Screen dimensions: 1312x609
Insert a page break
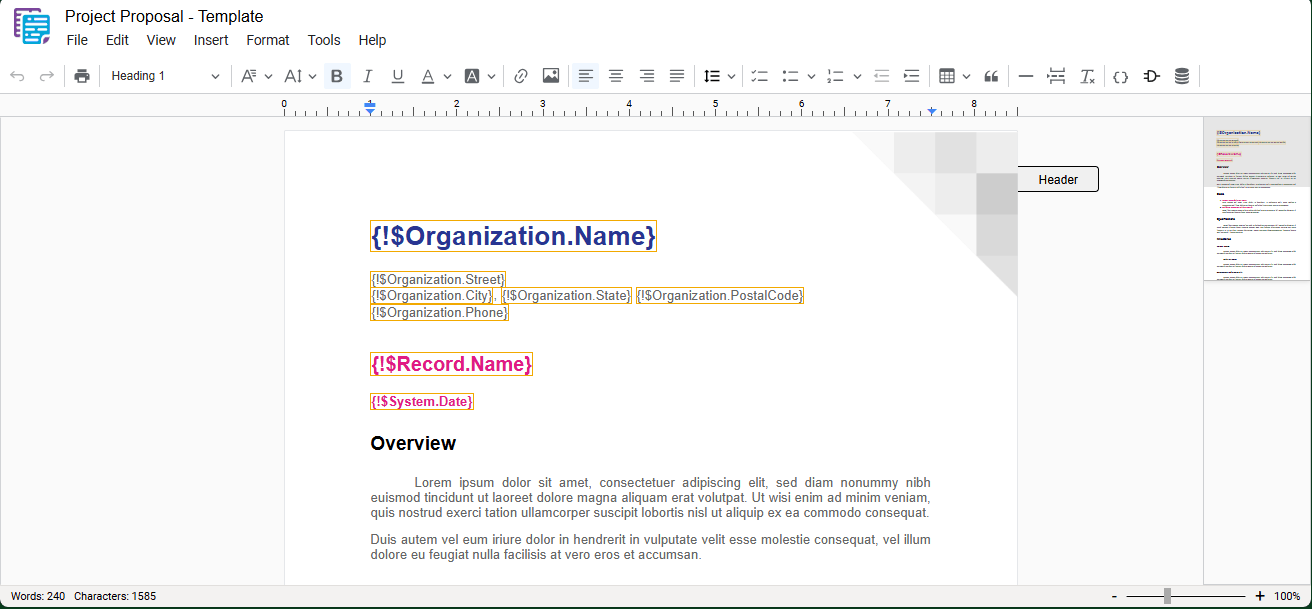click(x=1056, y=76)
